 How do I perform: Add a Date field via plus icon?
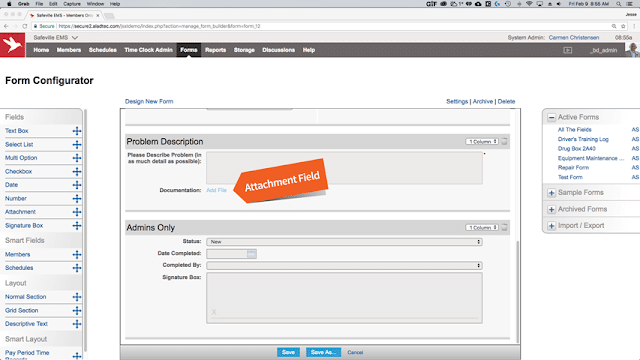77,185
